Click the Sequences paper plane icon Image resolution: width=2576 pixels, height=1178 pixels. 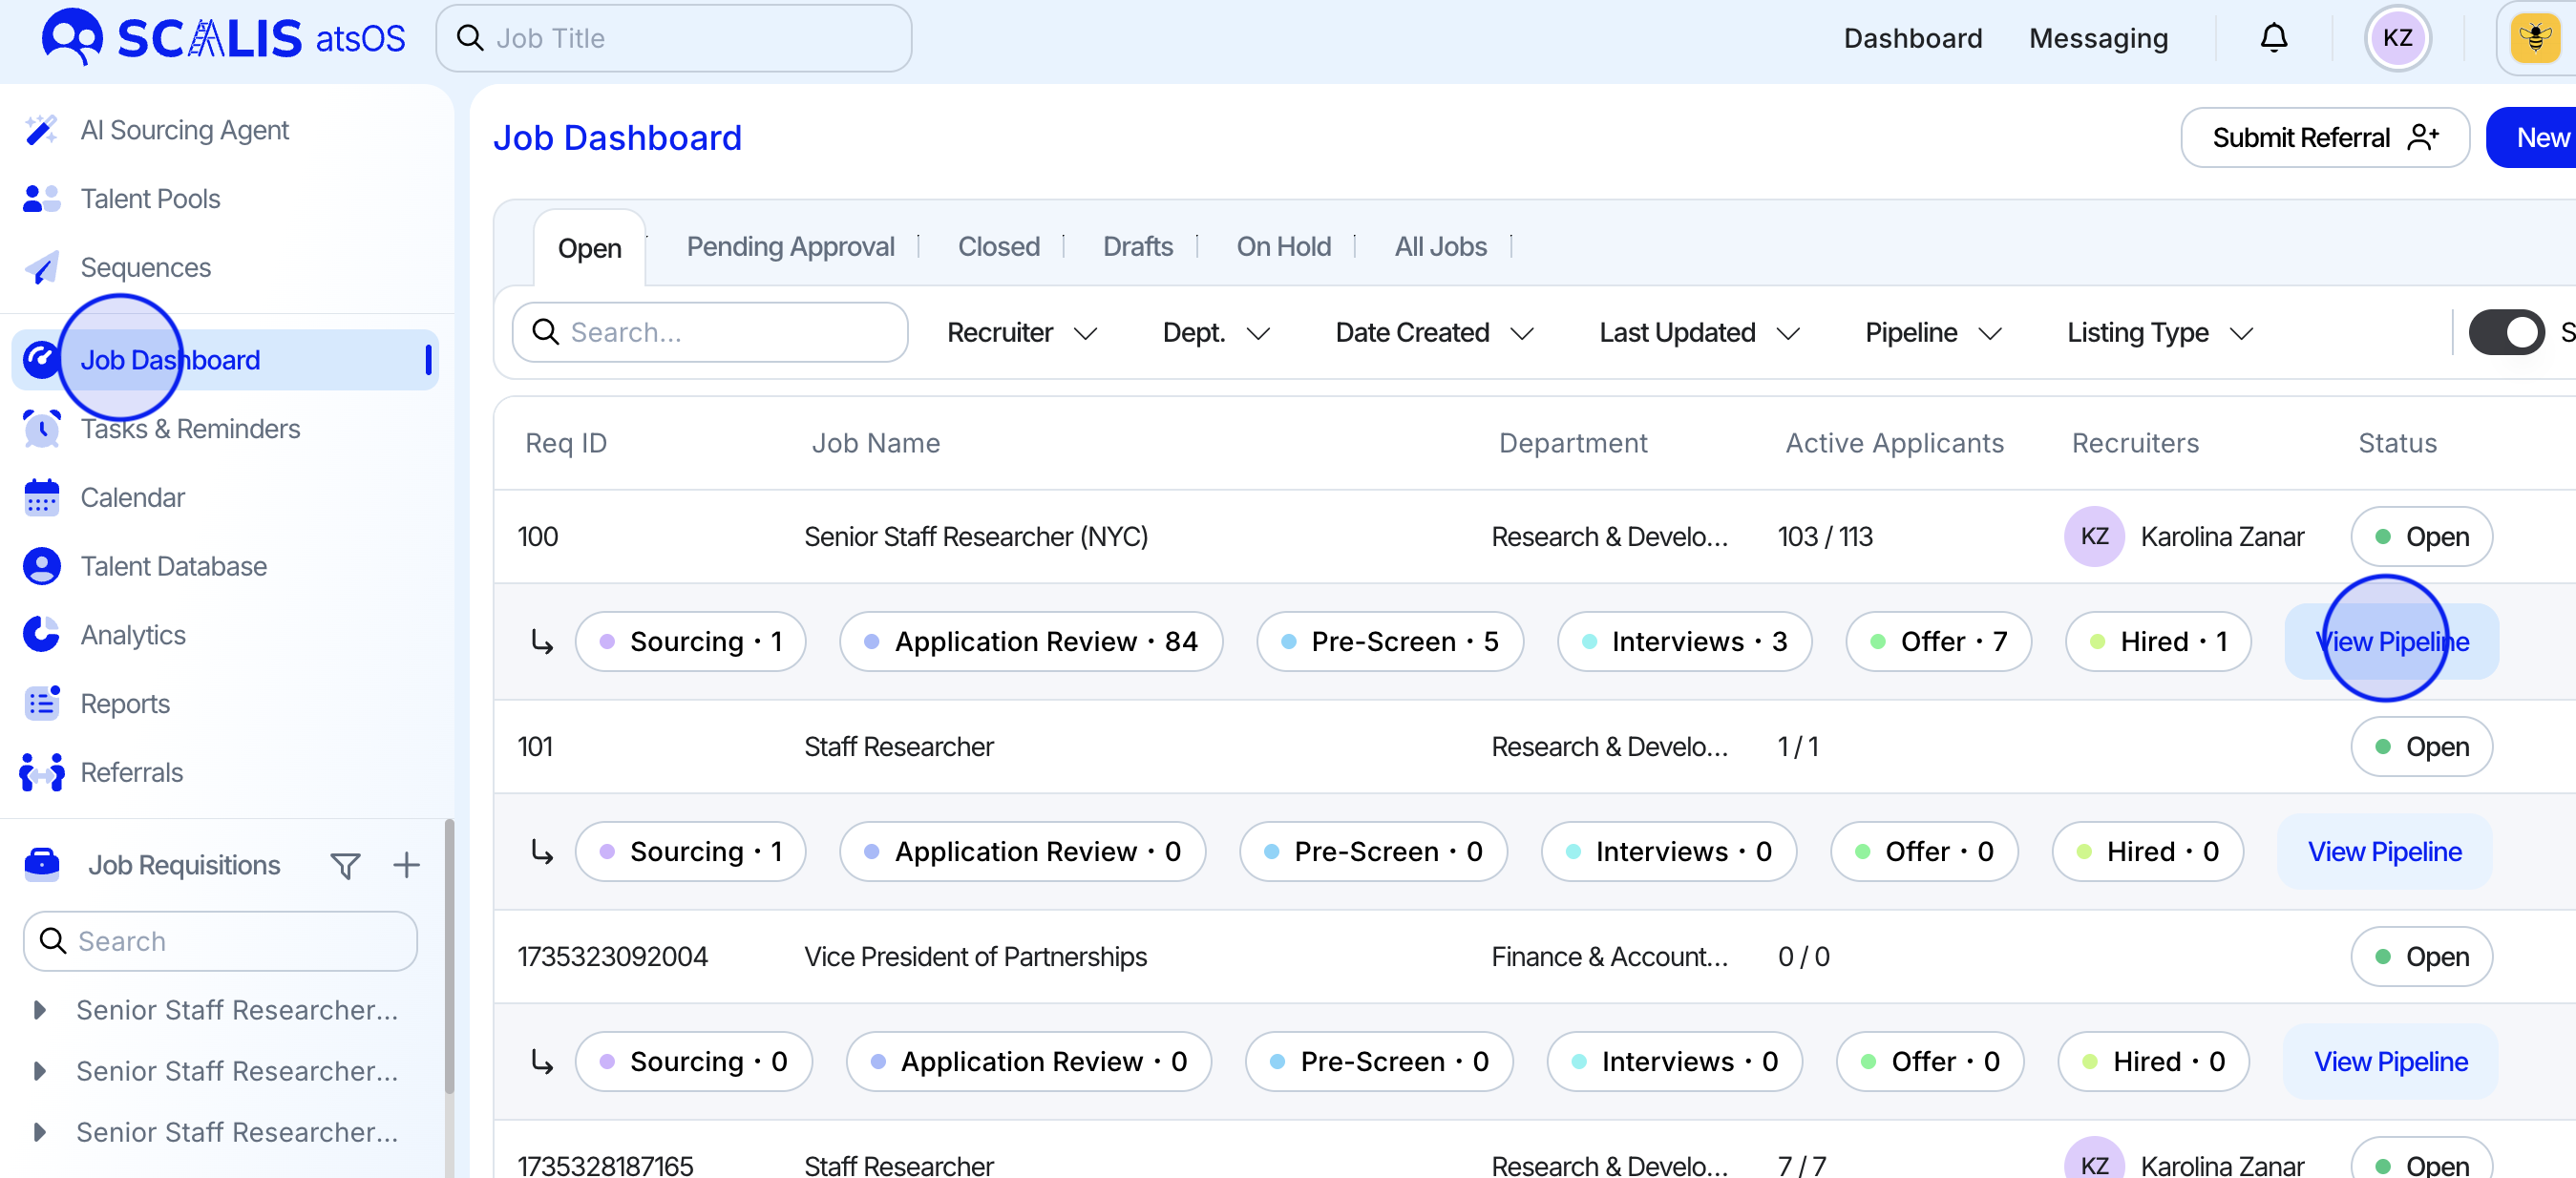coord(41,268)
